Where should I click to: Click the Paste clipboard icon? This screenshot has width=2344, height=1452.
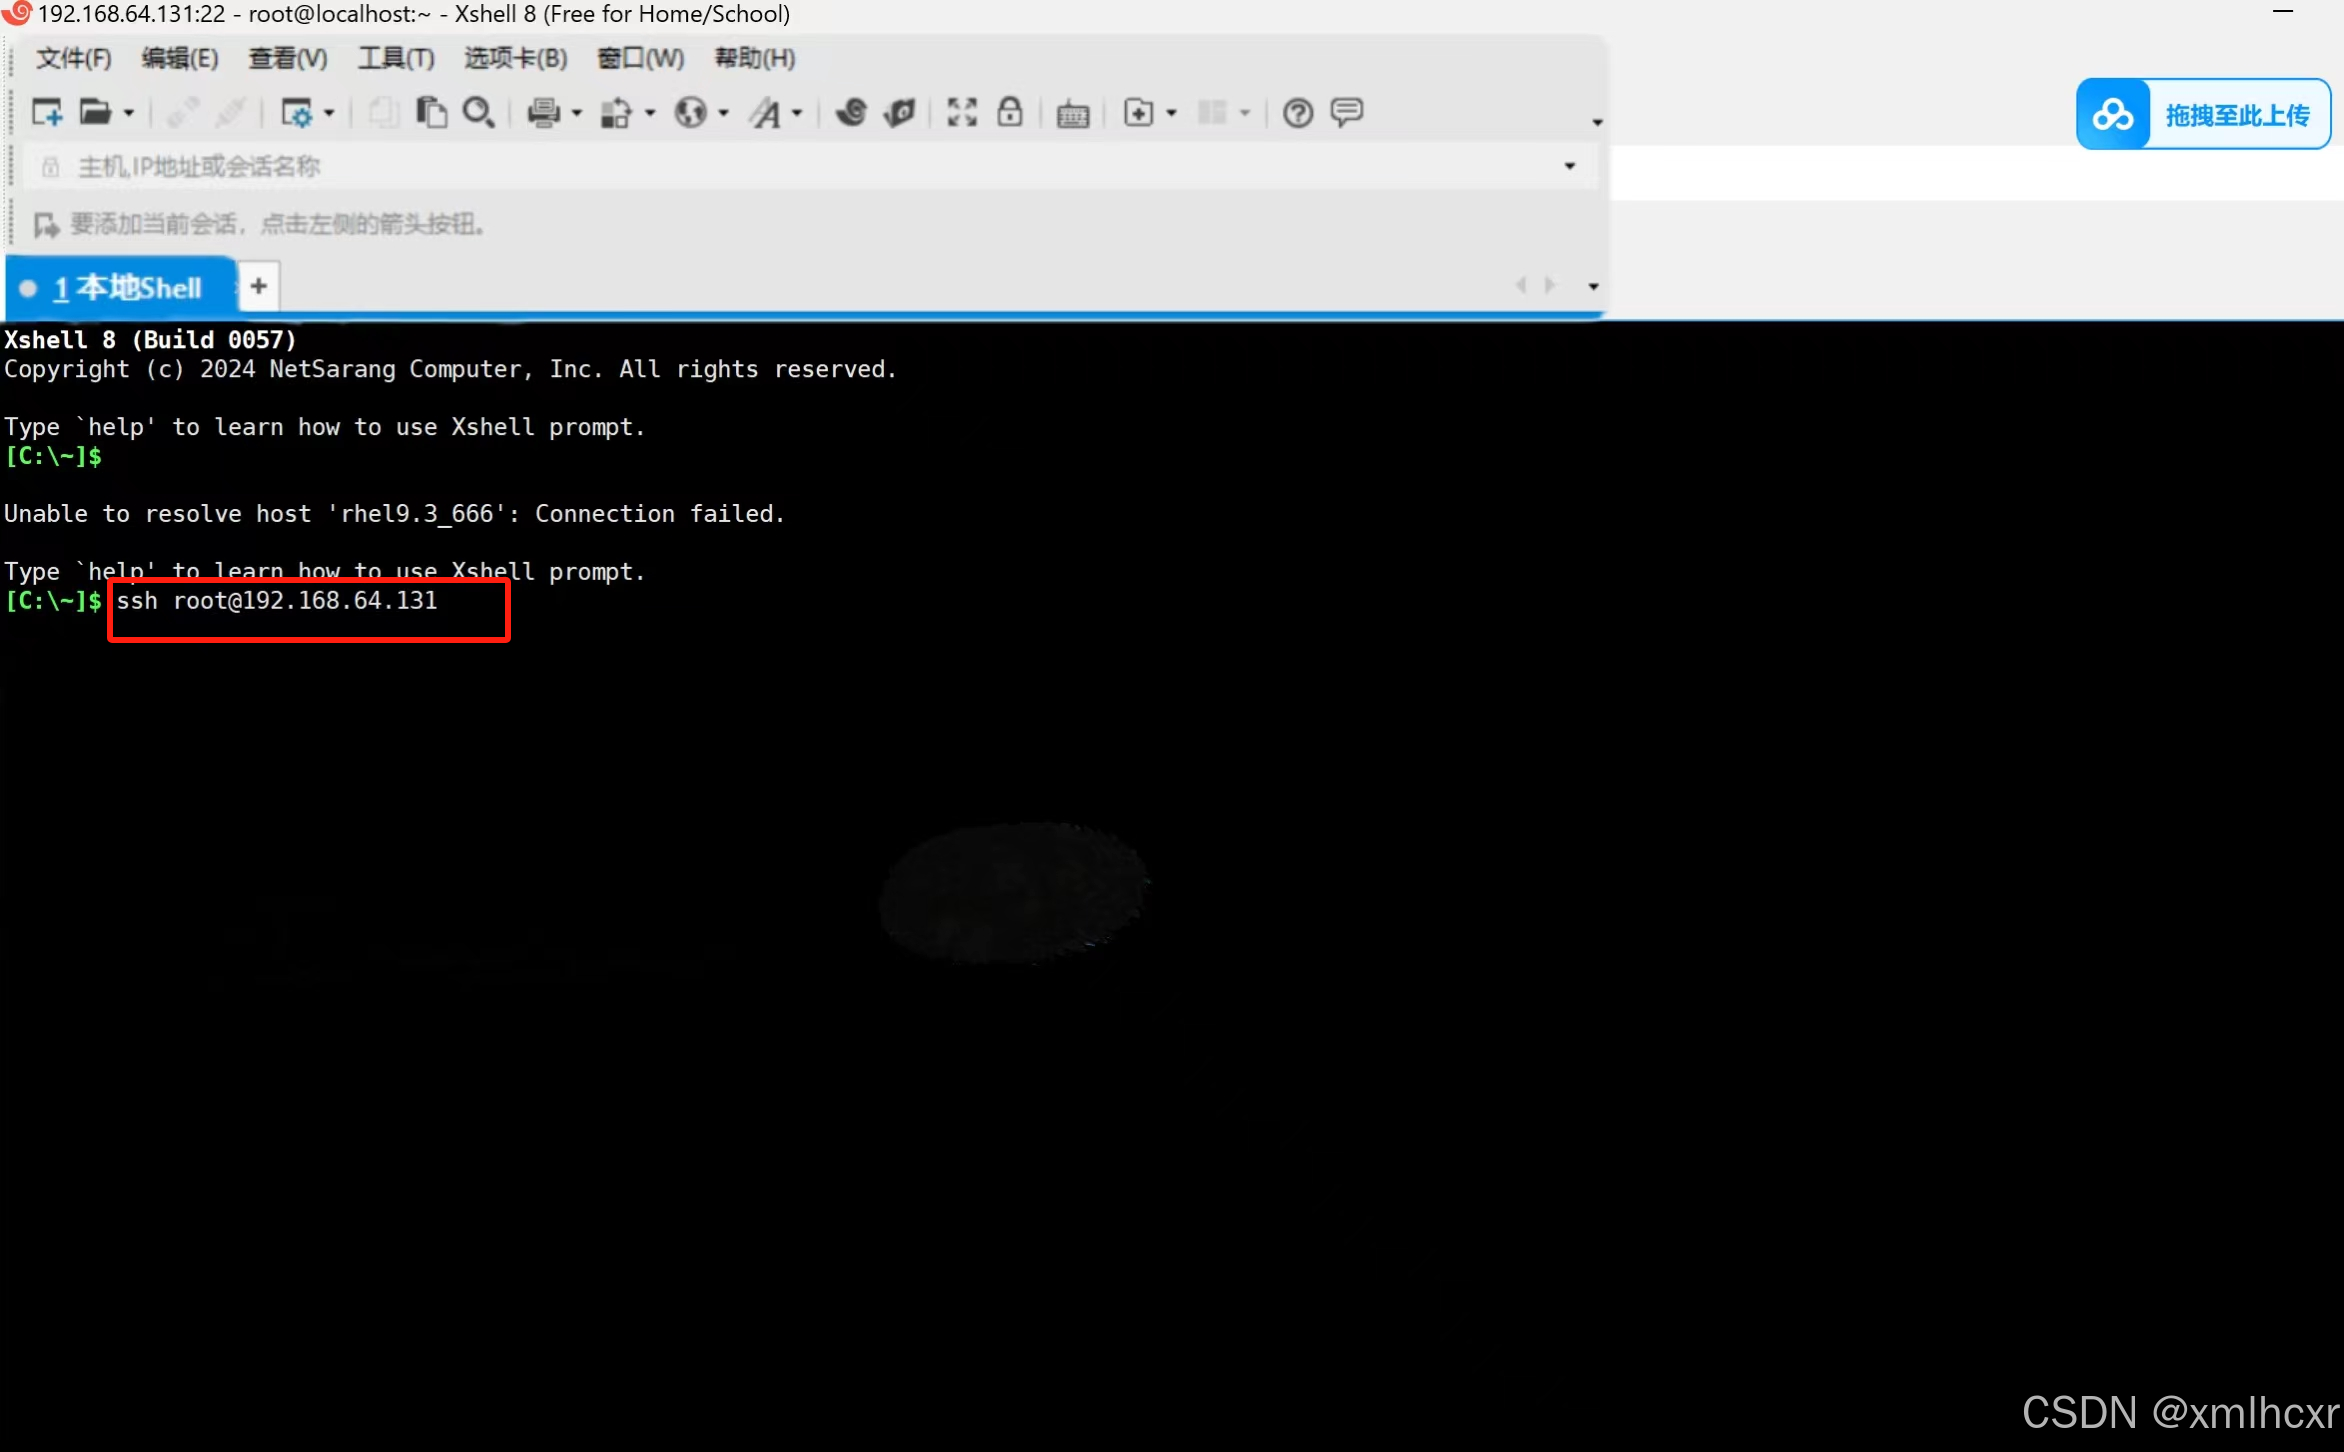point(431,112)
